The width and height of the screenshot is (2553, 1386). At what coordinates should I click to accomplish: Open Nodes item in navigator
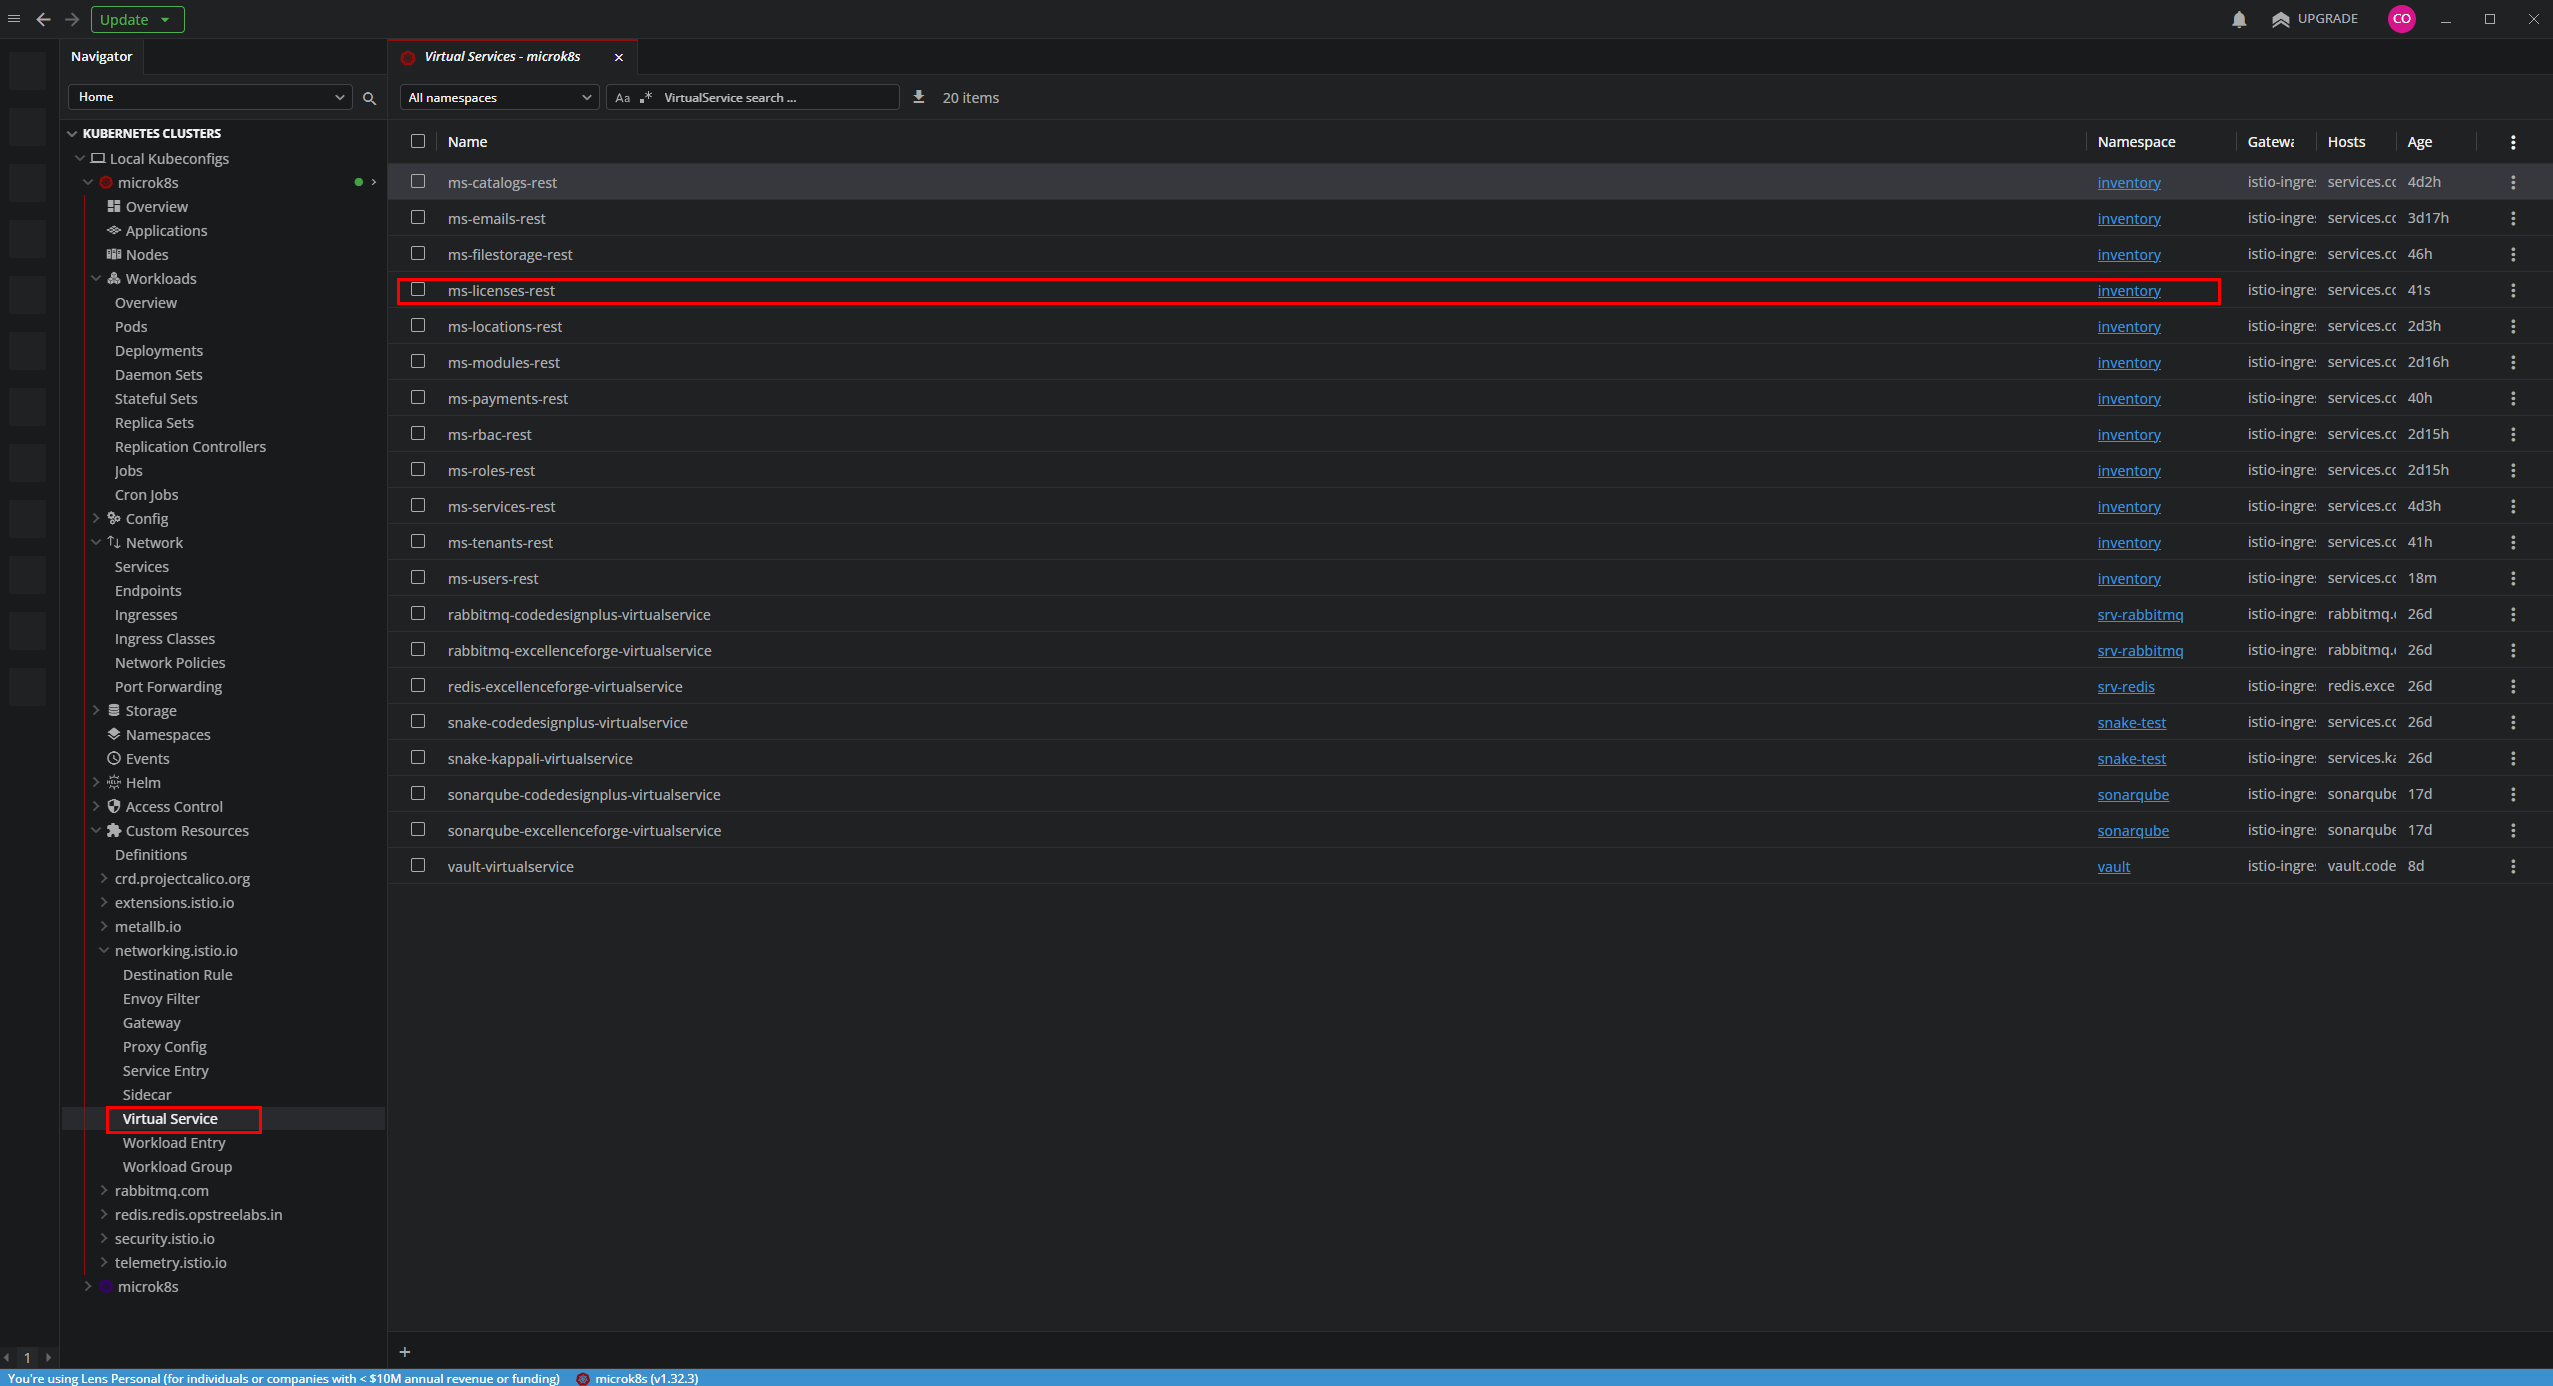(x=137, y=254)
